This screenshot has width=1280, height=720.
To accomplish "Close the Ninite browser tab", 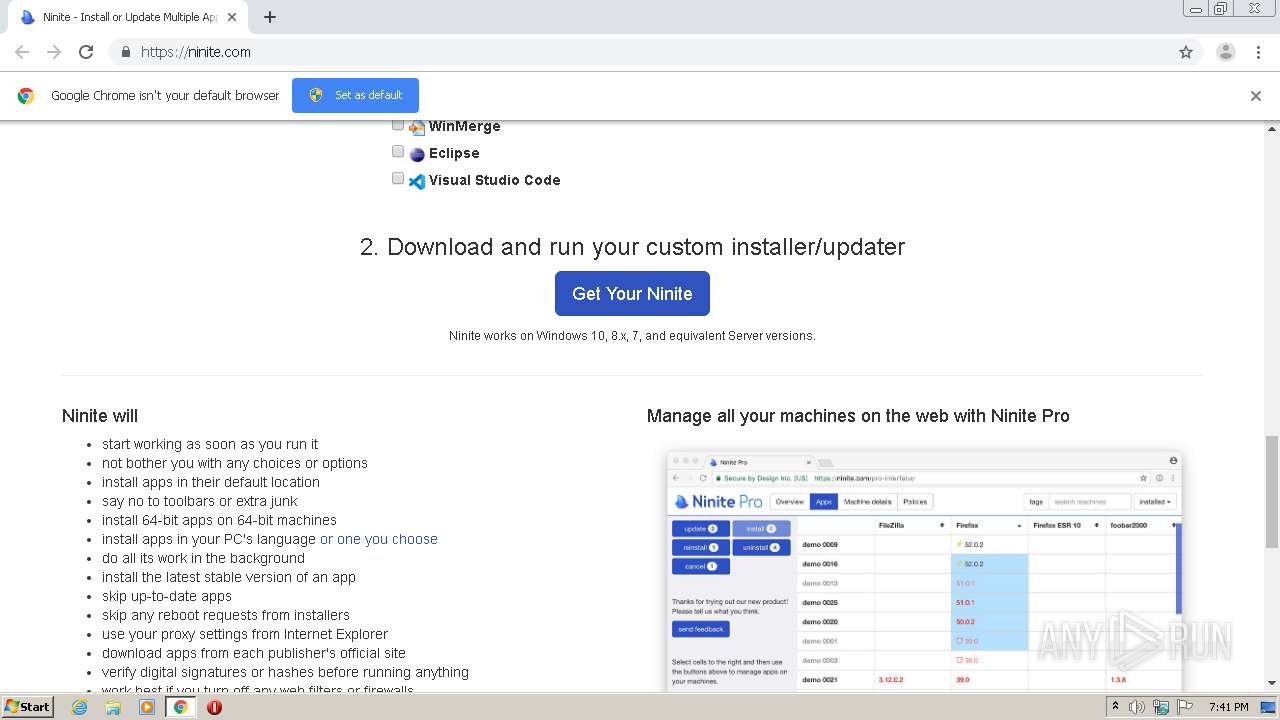I will tap(233, 17).
